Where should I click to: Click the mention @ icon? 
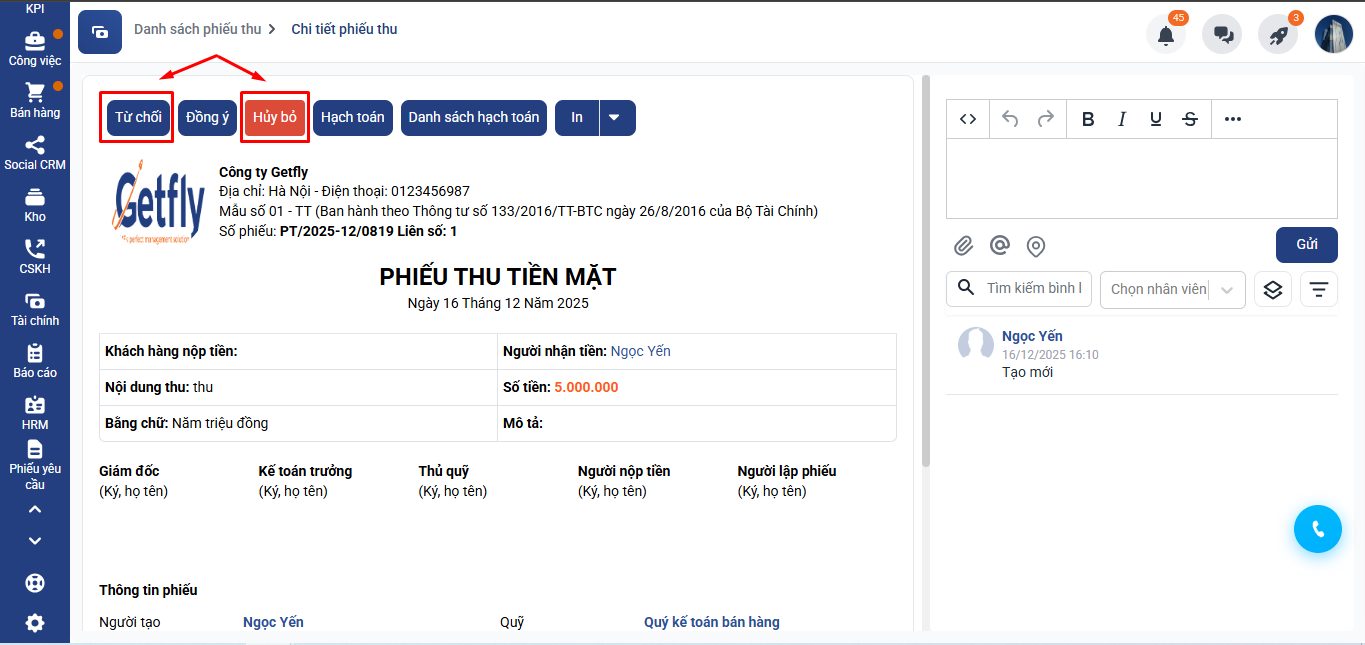pyautogui.click(x=999, y=245)
